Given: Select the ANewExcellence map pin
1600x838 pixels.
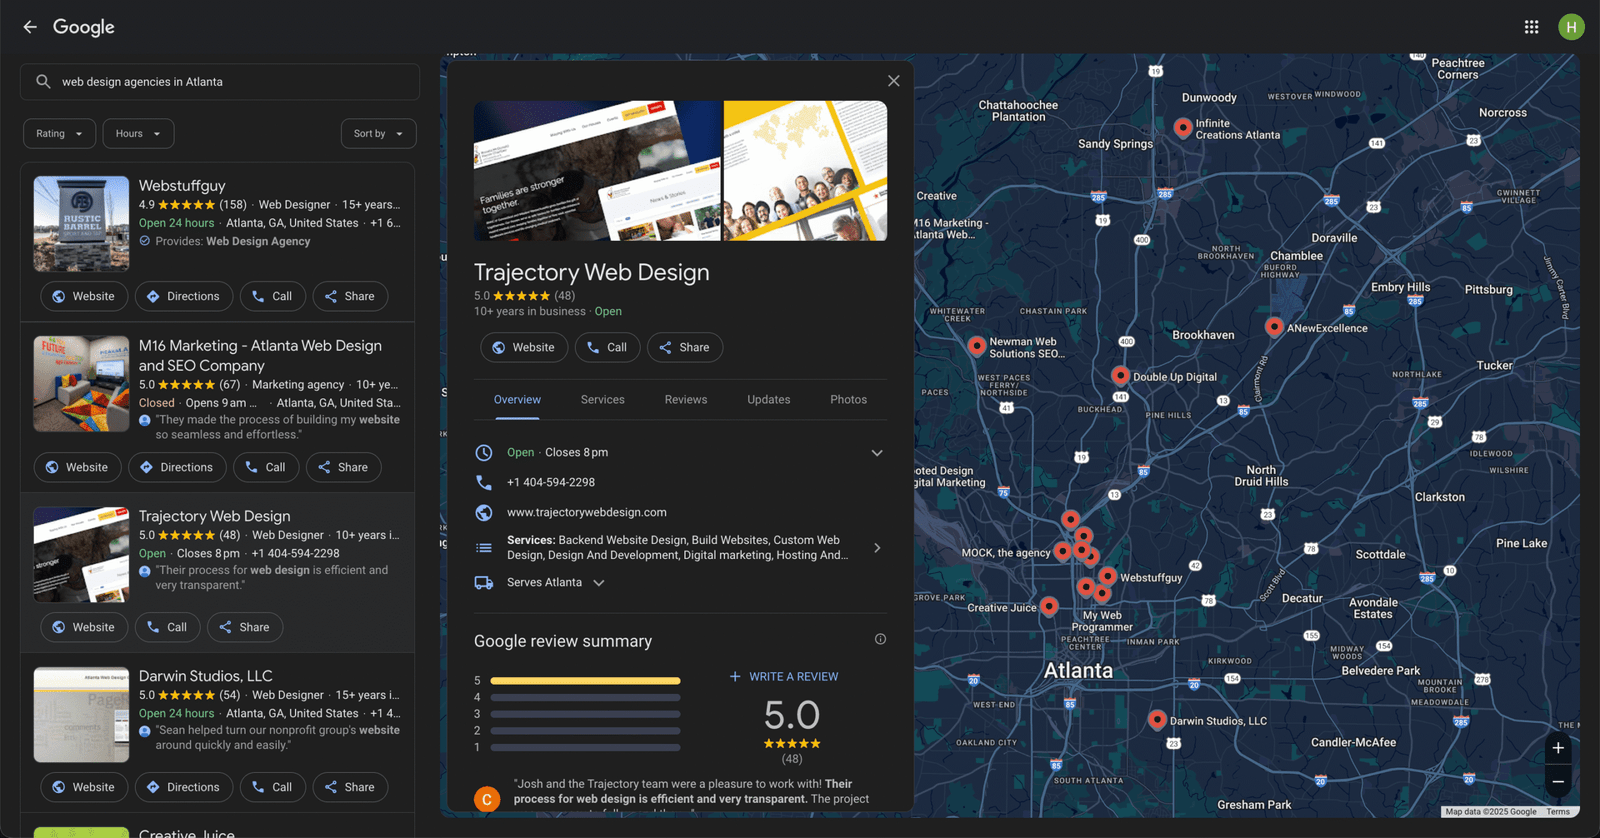Looking at the screenshot, I should tap(1274, 326).
